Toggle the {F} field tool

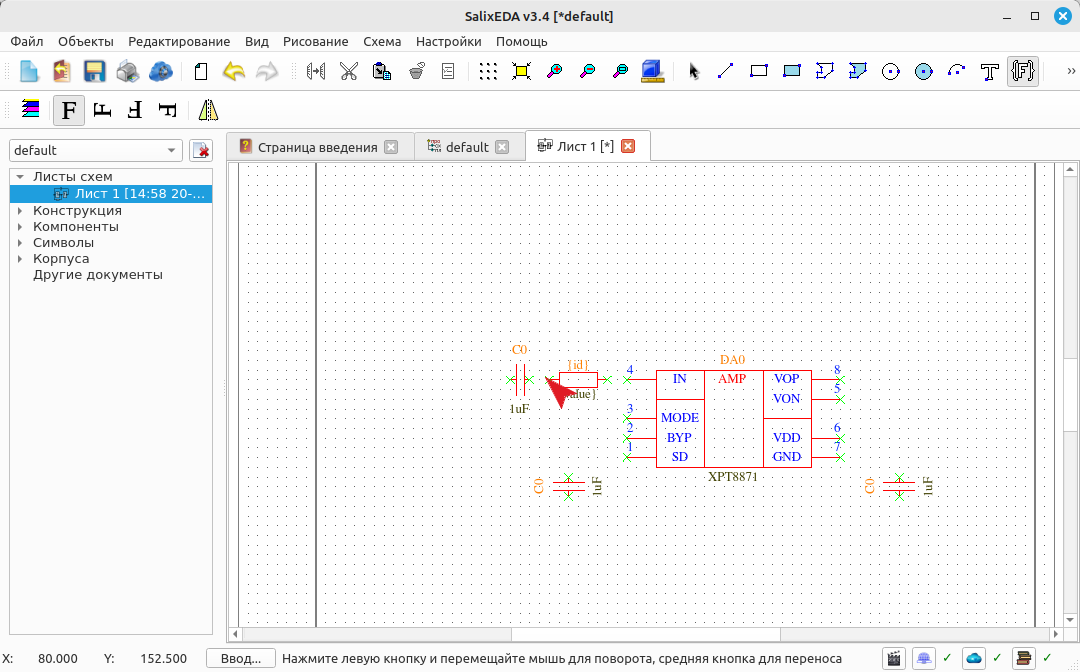(1023, 71)
